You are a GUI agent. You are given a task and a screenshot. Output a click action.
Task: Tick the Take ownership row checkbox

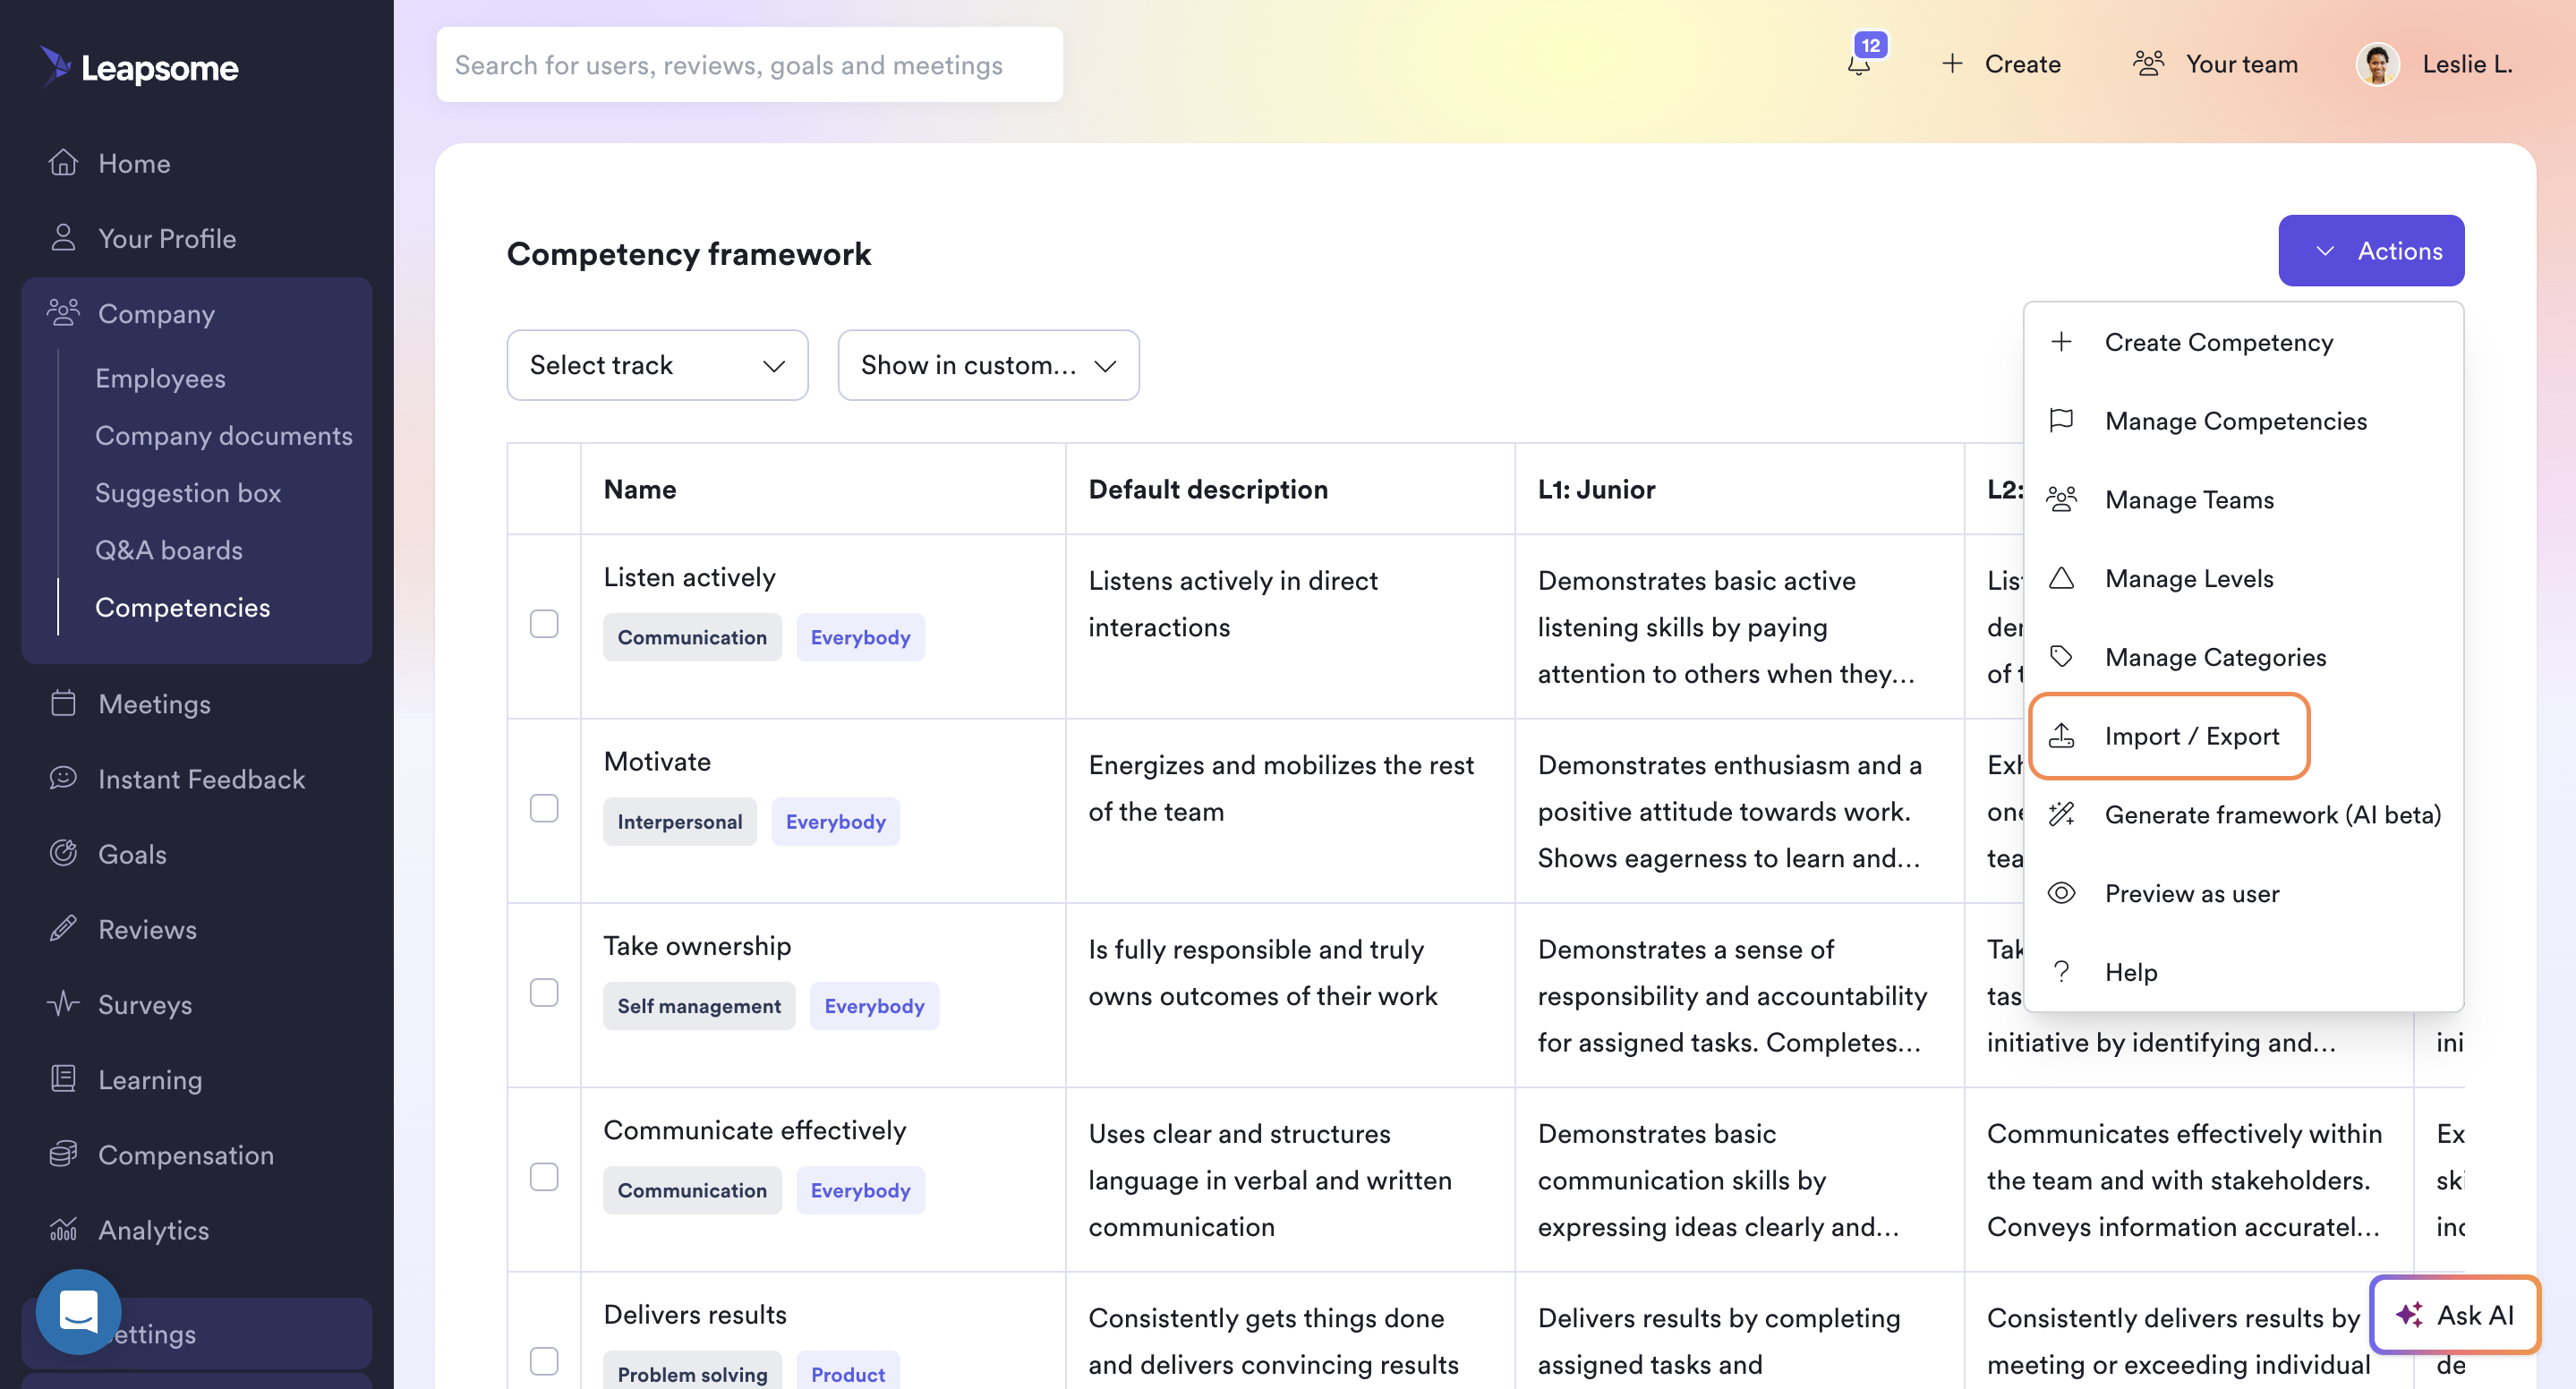coord(544,992)
